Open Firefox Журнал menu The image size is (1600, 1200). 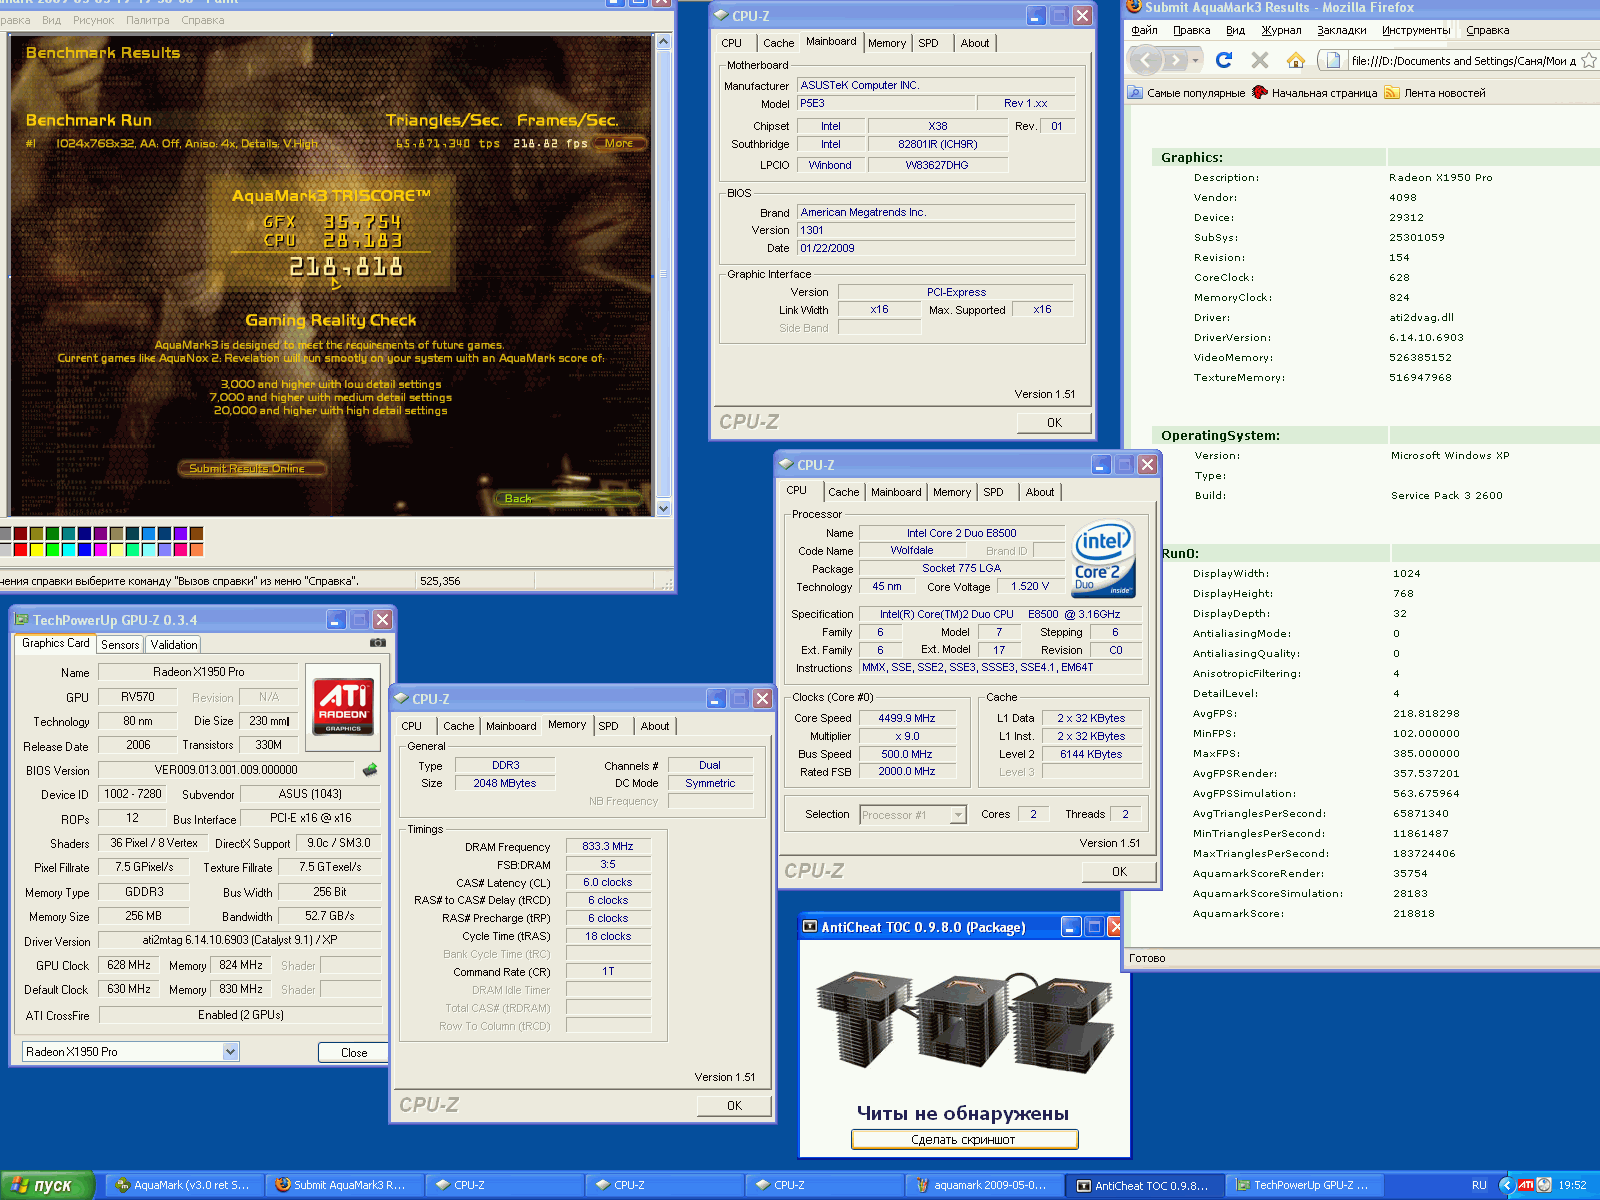[x=1281, y=30]
